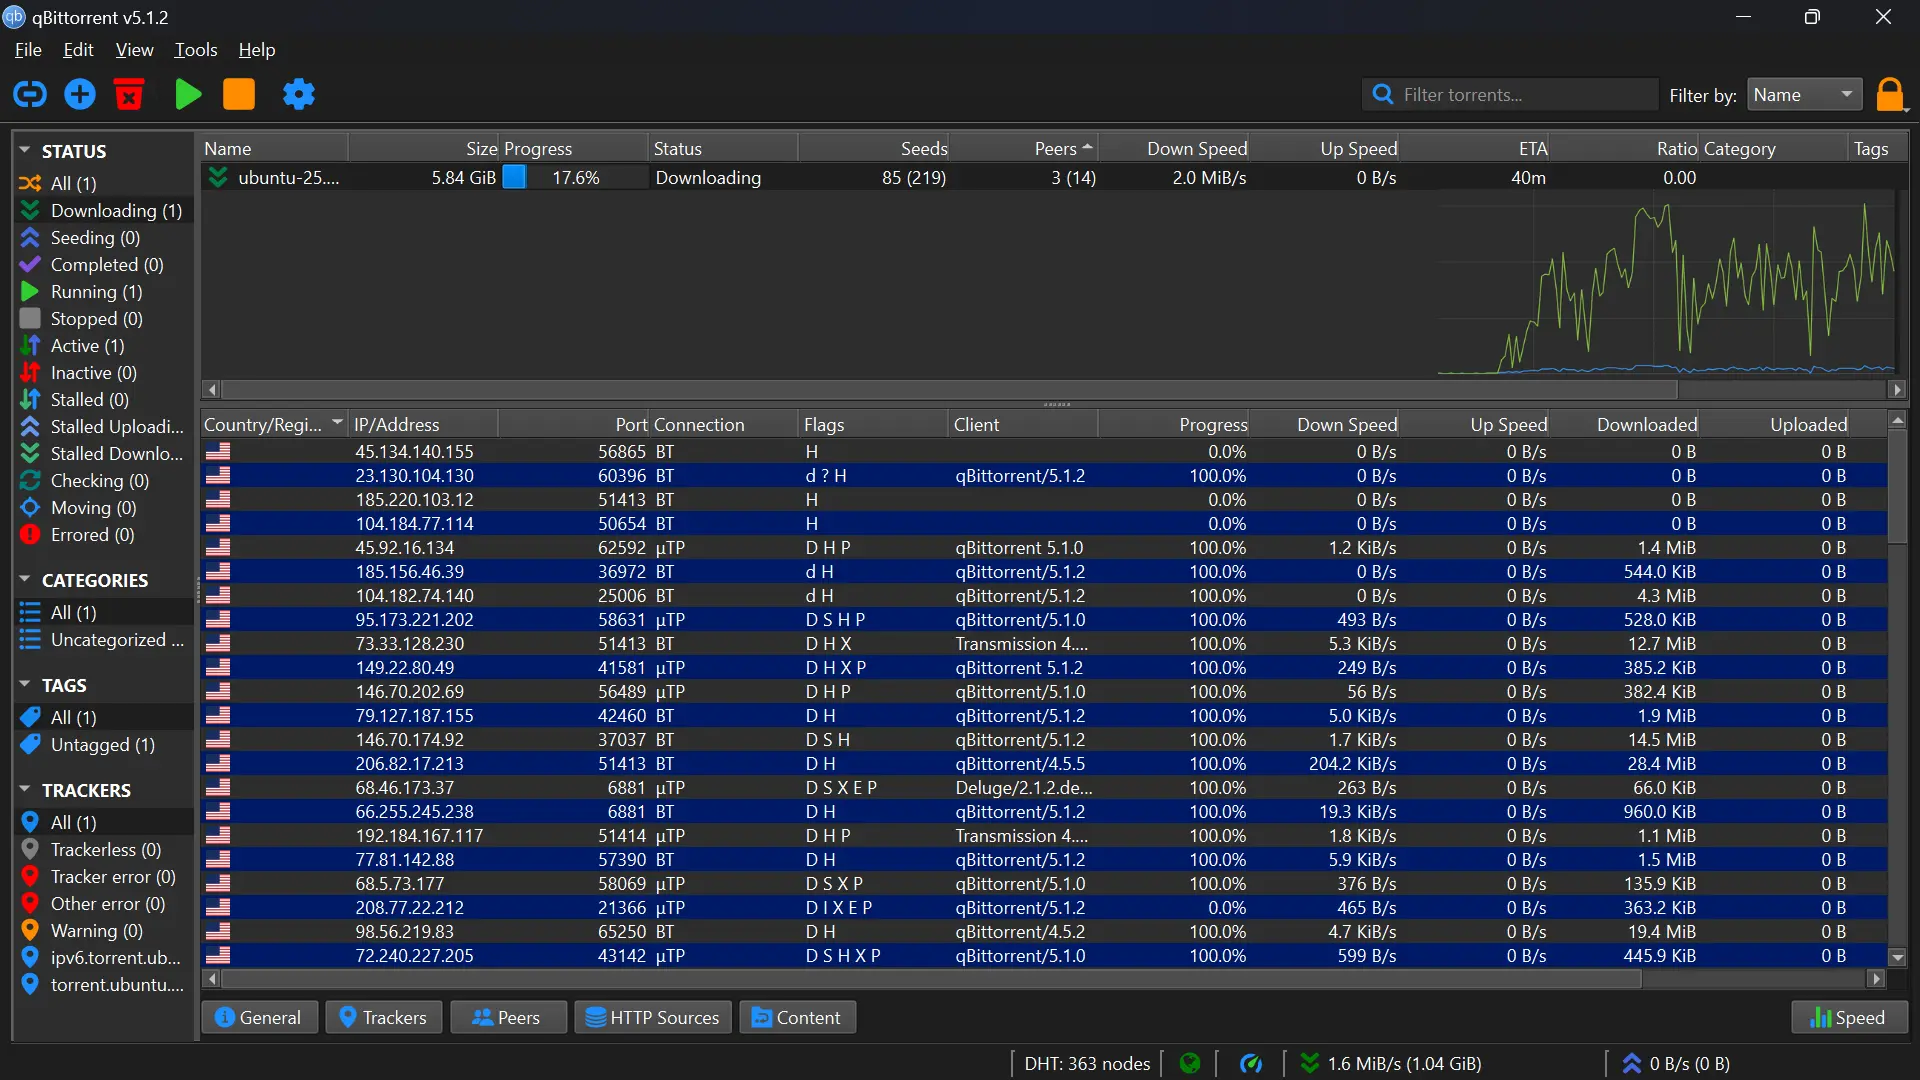Screen dimensions: 1920x1080
Task: Switch to the HTTP Sources tab
Action: 653,1017
